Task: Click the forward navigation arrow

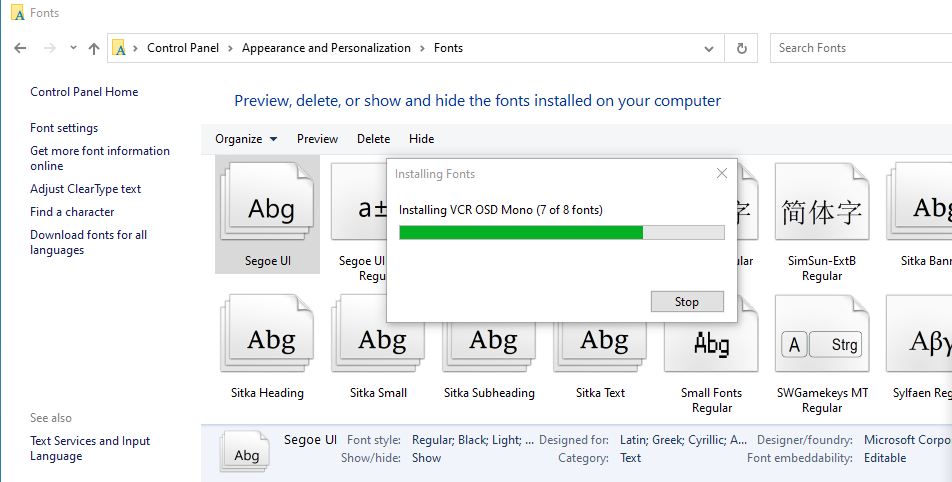Action: point(50,48)
